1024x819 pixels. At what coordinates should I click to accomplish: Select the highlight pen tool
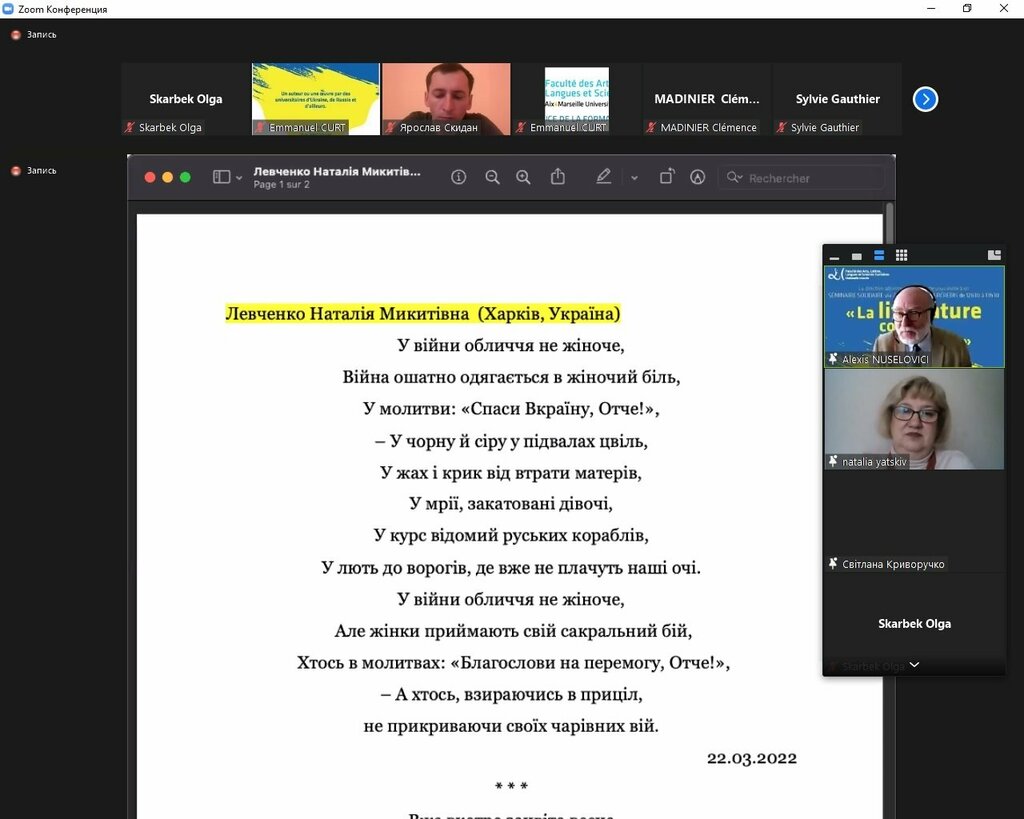pyautogui.click(x=603, y=177)
